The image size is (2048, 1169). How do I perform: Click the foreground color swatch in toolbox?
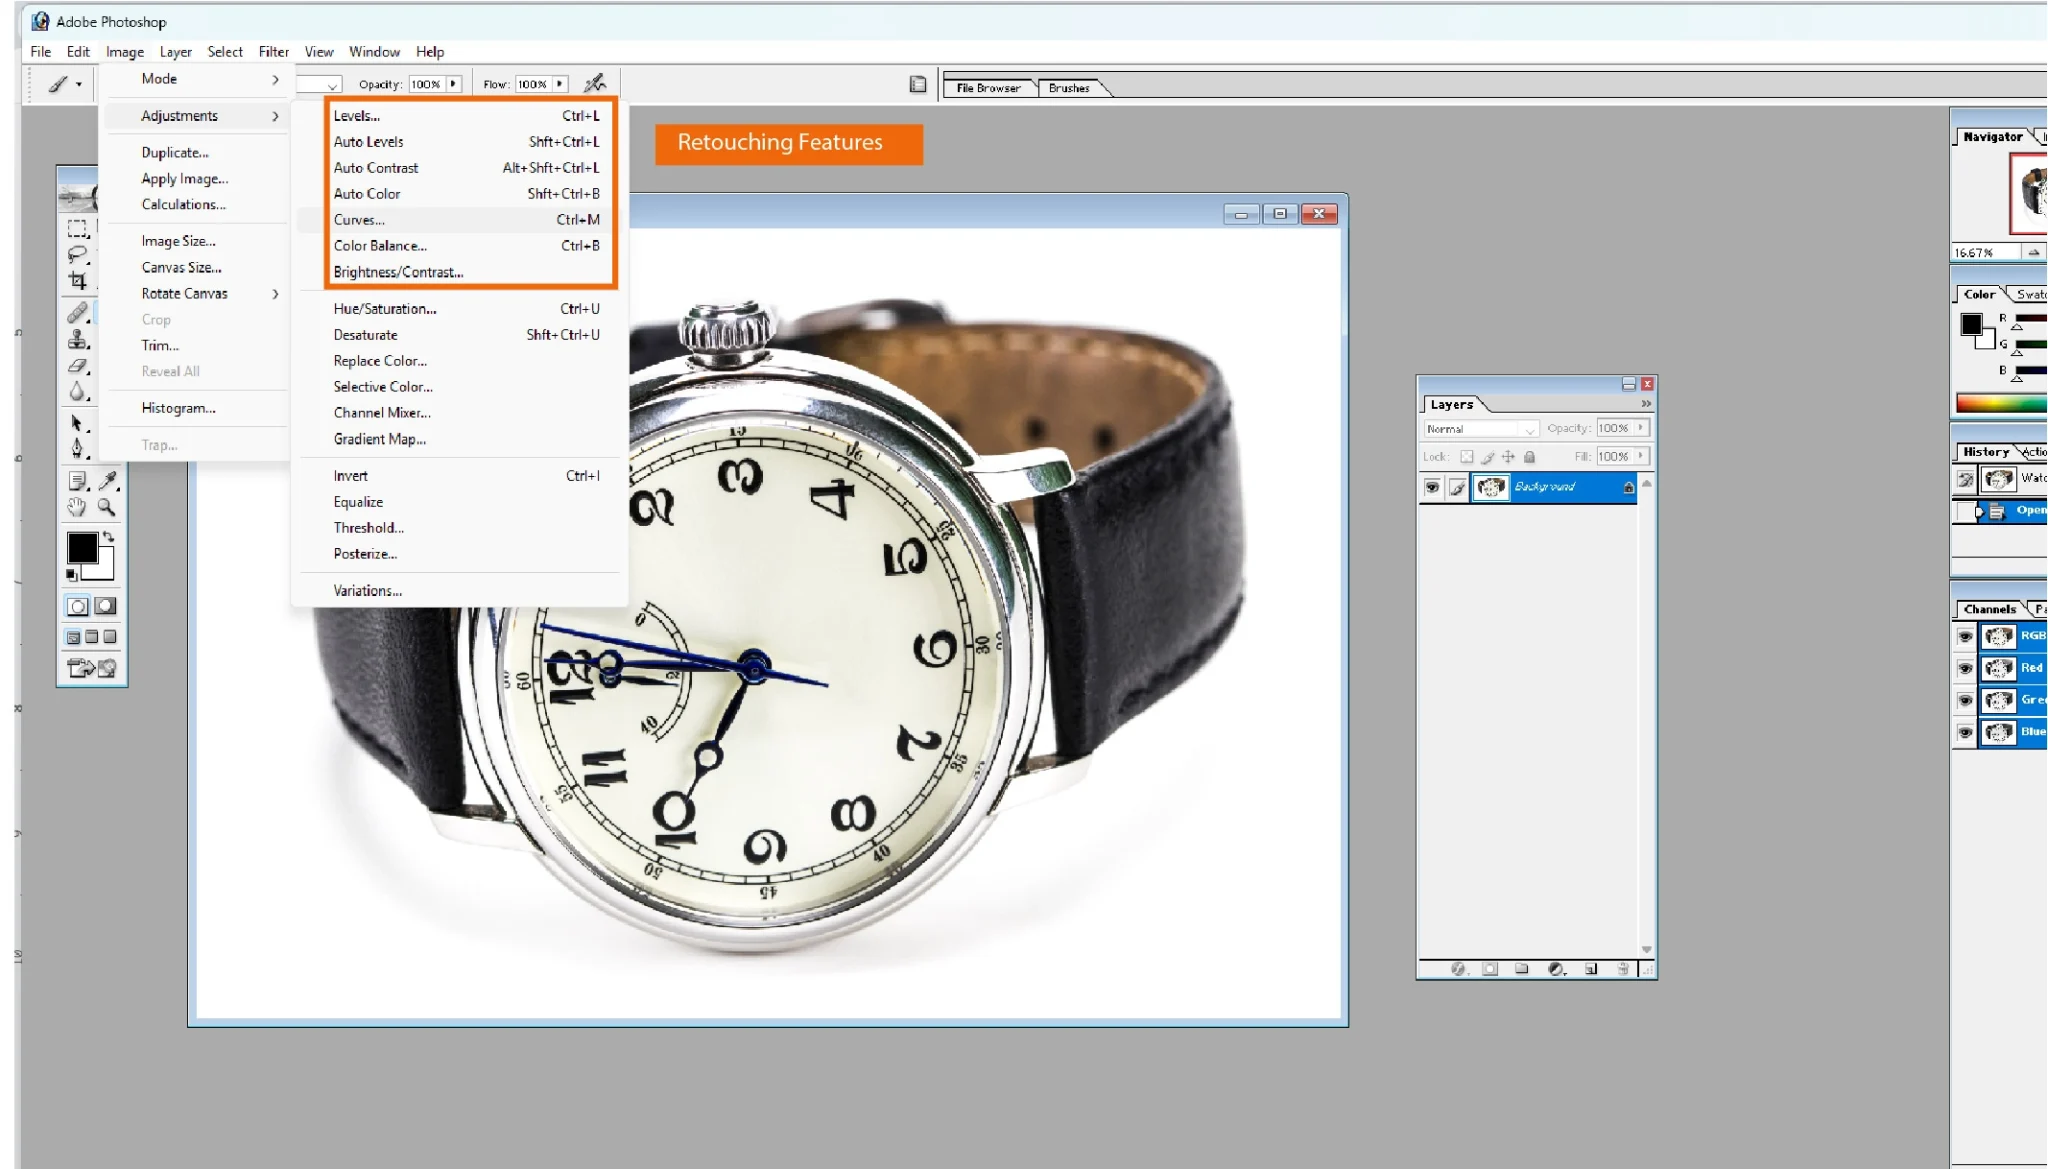tap(82, 548)
